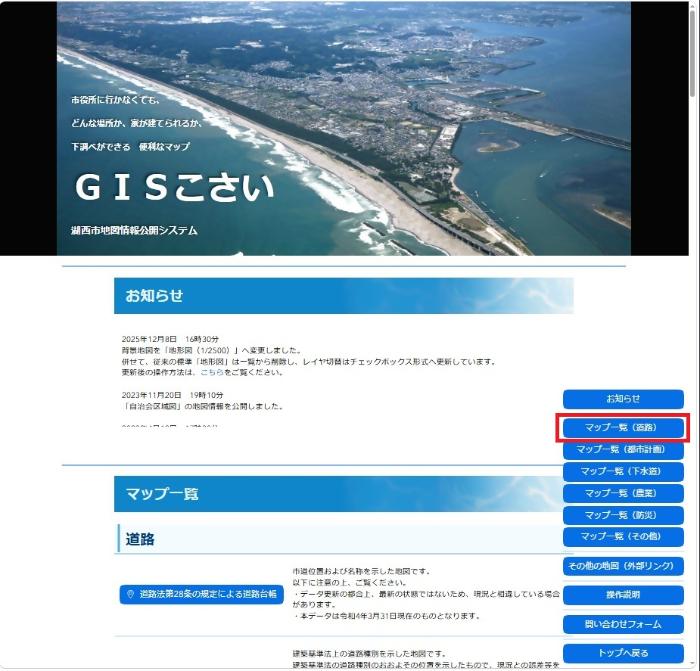Image resolution: width=700 pixels, height=671 pixels.
Task: Select the 2025年12月8日 notice date
Action: (x=170, y=339)
